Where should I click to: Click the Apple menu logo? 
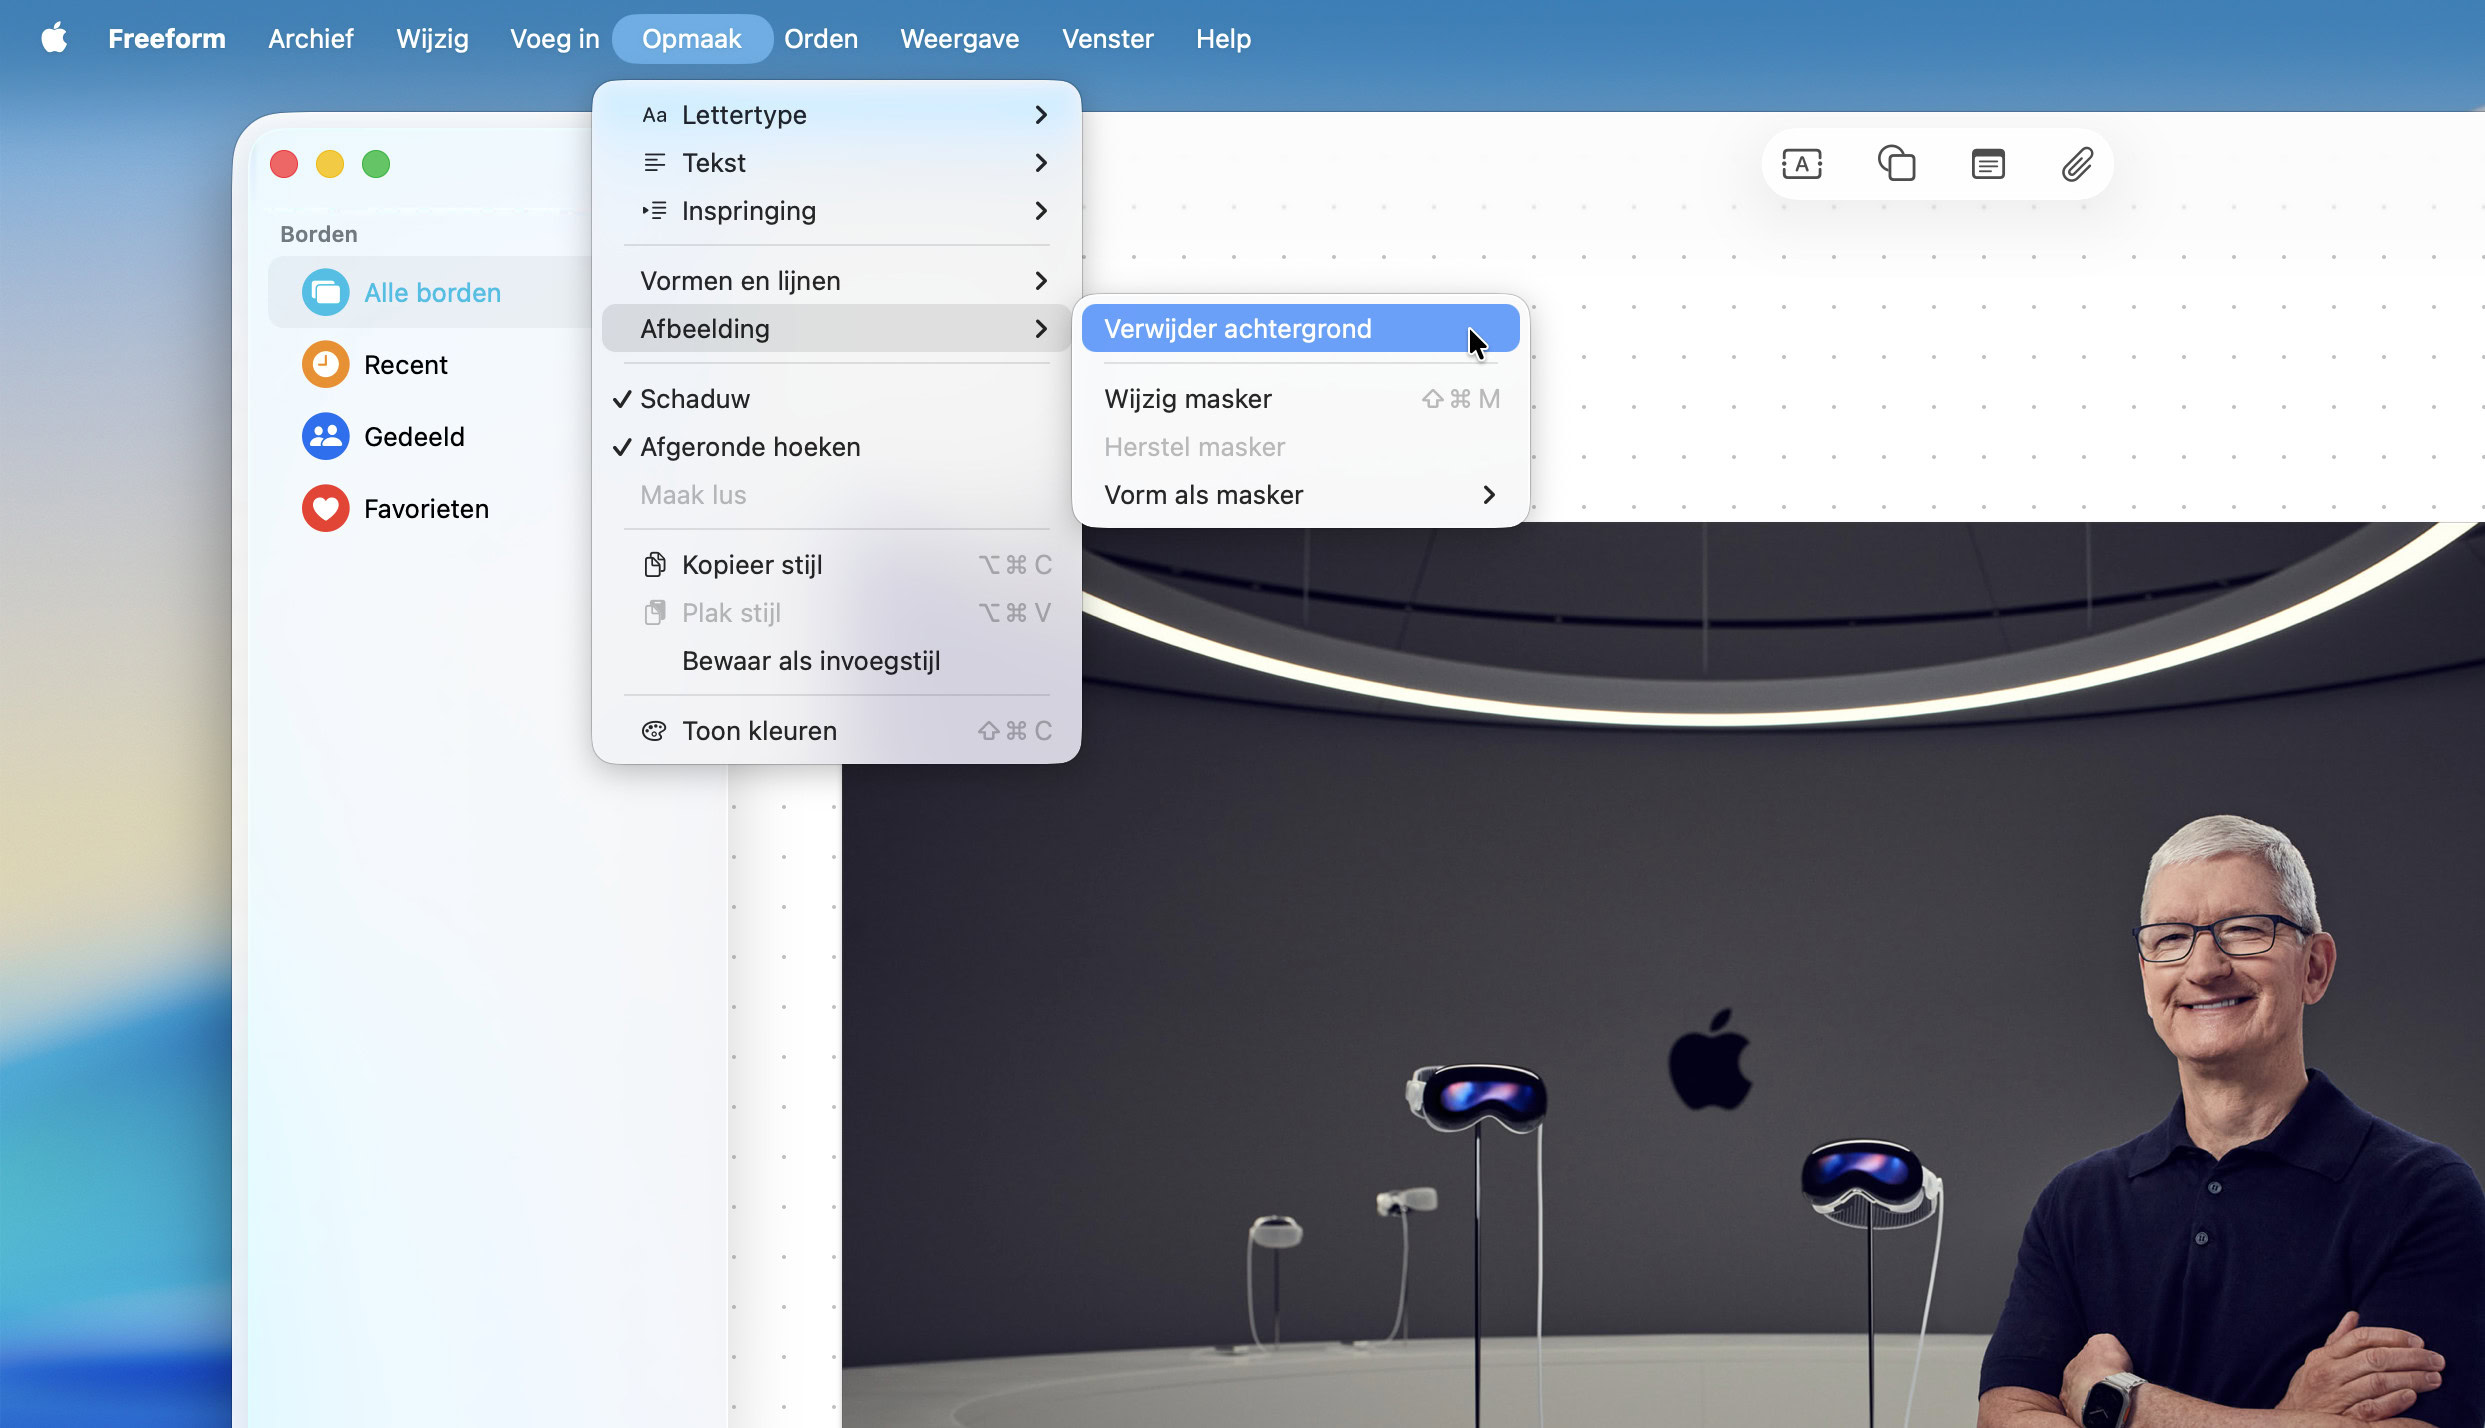pyautogui.click(x=54, y=39)
